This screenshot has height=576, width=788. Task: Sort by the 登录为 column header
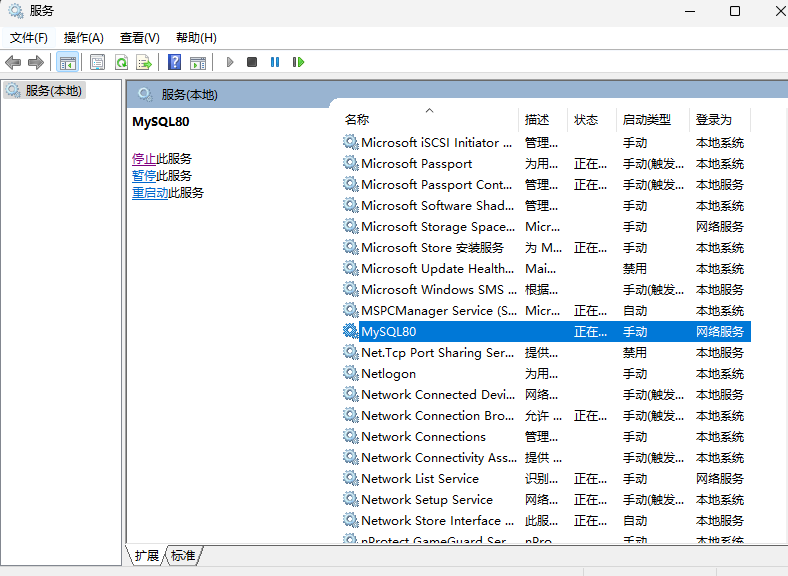pos(720,120)
